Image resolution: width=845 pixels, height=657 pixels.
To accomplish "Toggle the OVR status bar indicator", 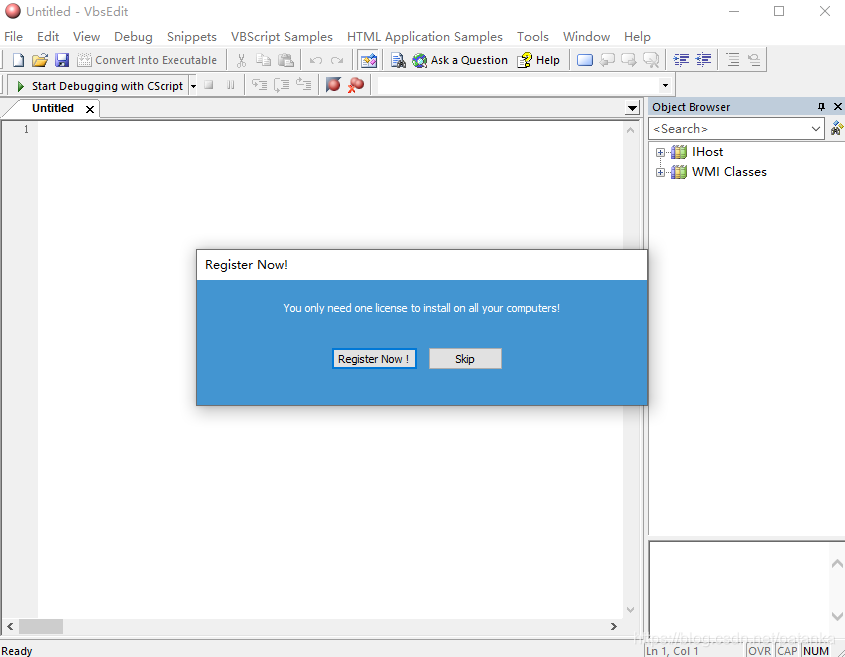I will [759, 651].
